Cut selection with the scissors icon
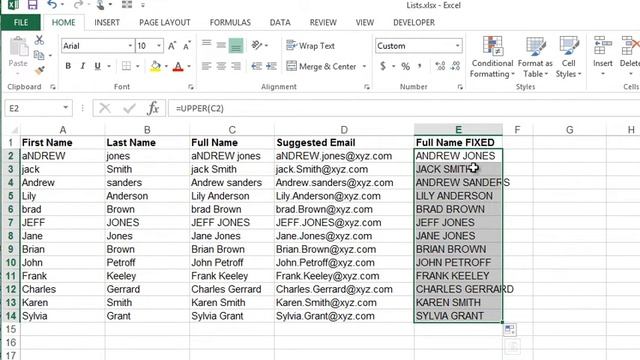The image size is (640, 360). click(x=39, y=40)
